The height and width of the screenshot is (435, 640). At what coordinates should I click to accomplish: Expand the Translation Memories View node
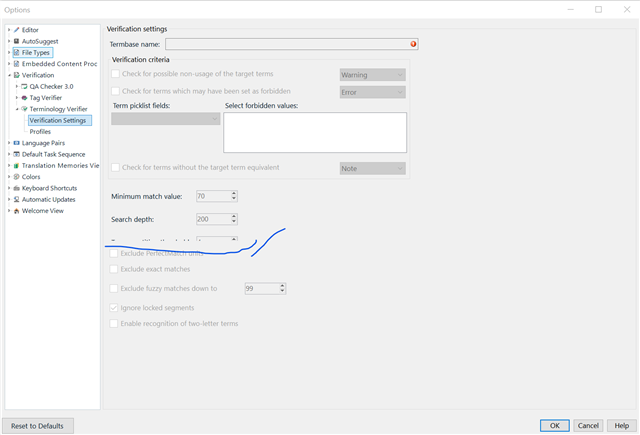pyautogui.click(x=9, y=166)
